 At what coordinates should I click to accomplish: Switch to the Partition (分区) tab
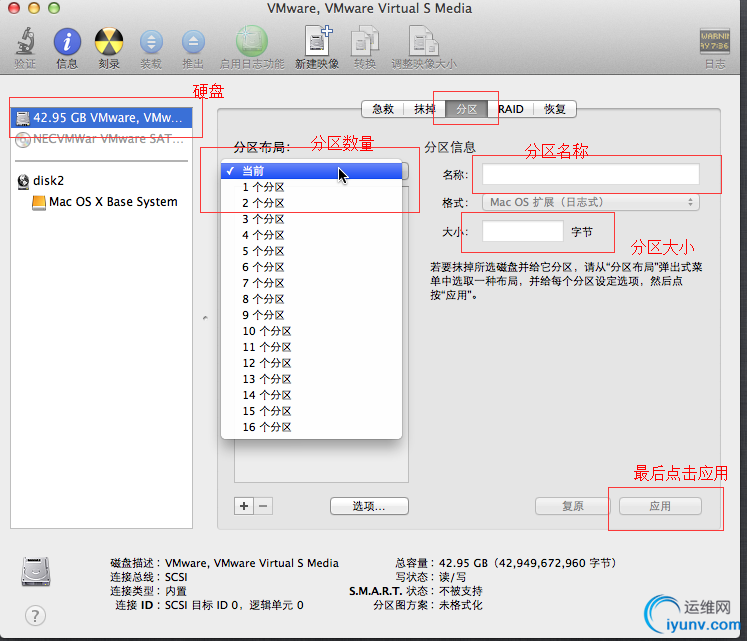[466, 109]
